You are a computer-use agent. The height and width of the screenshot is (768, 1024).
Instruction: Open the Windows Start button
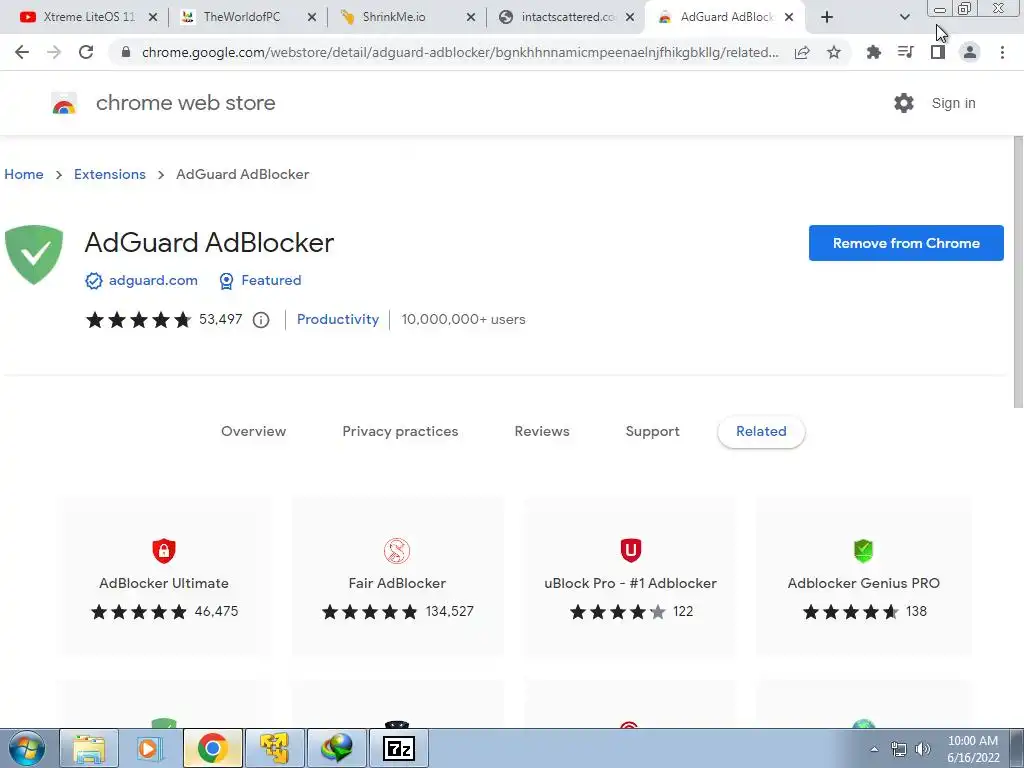coord(26,748)
